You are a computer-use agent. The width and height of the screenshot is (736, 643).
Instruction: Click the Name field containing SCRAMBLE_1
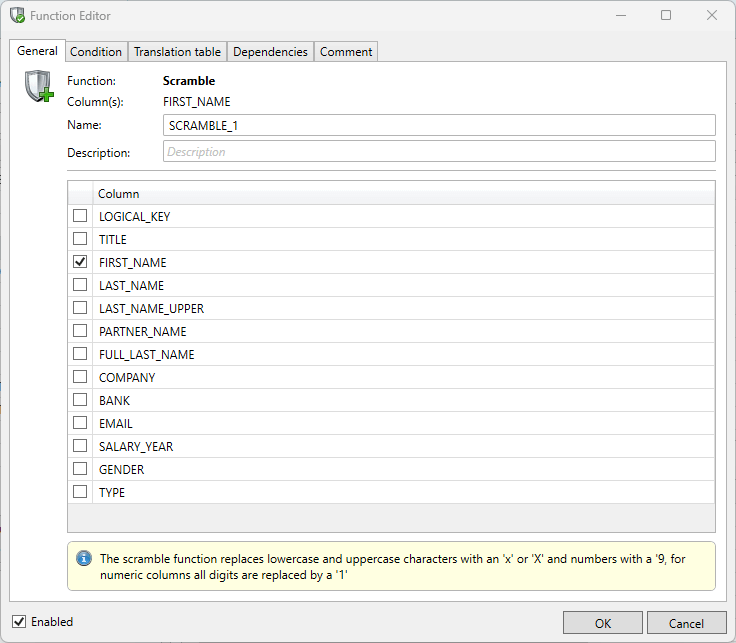tap(439, 125)
